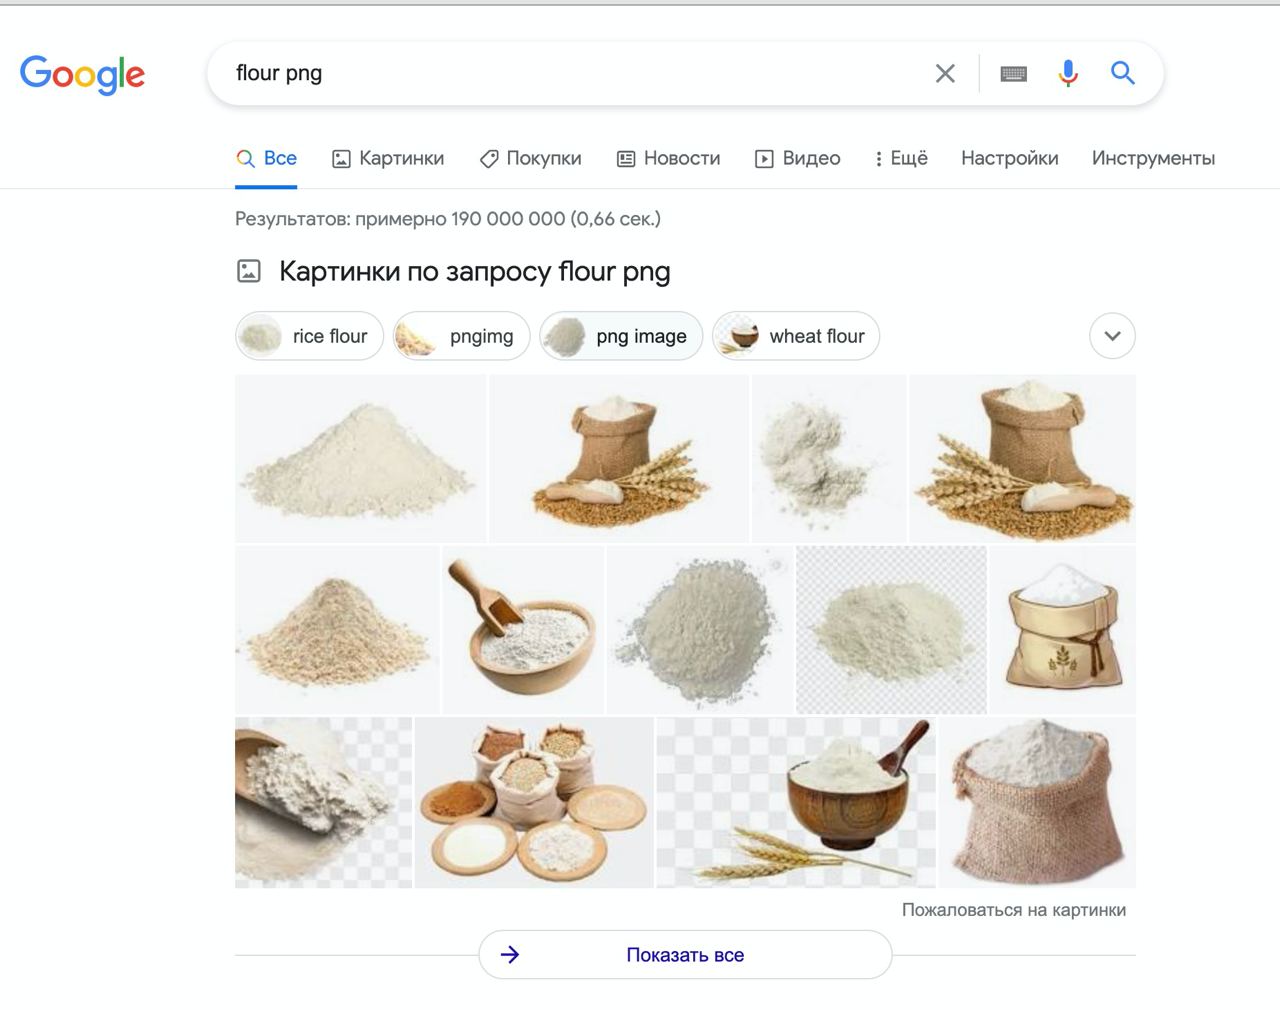
Task: Open the on-screen keyboard input tool
Action: (x=1013, y=73)
